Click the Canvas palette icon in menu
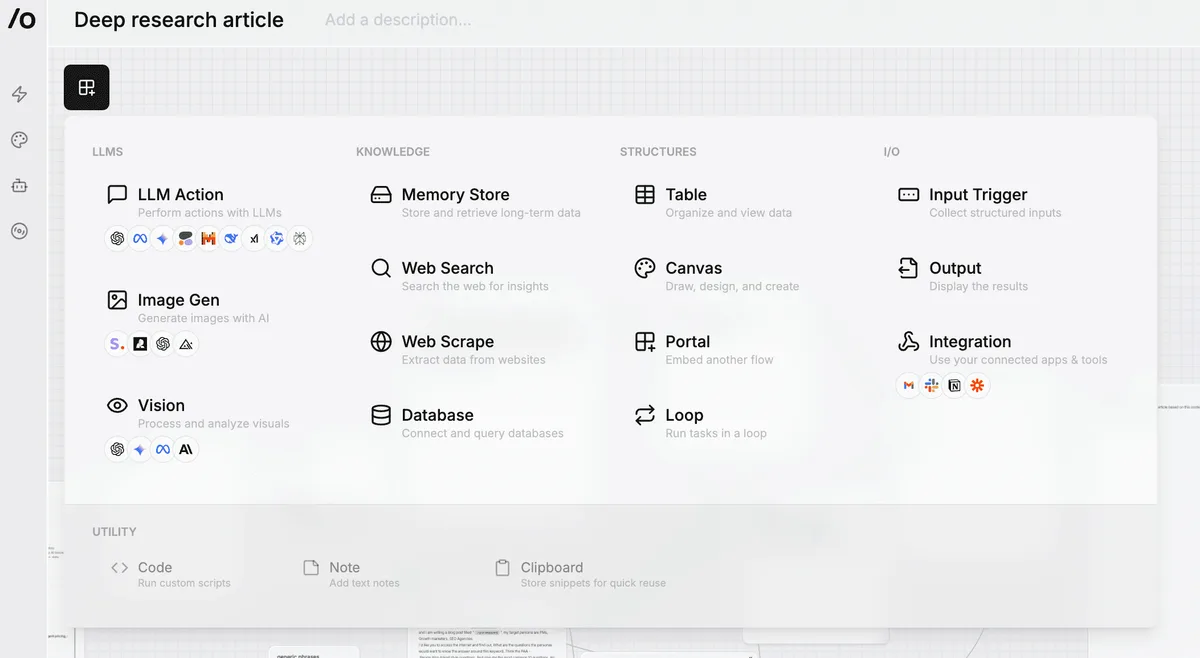1200x658 pixels. pos(645,268)
